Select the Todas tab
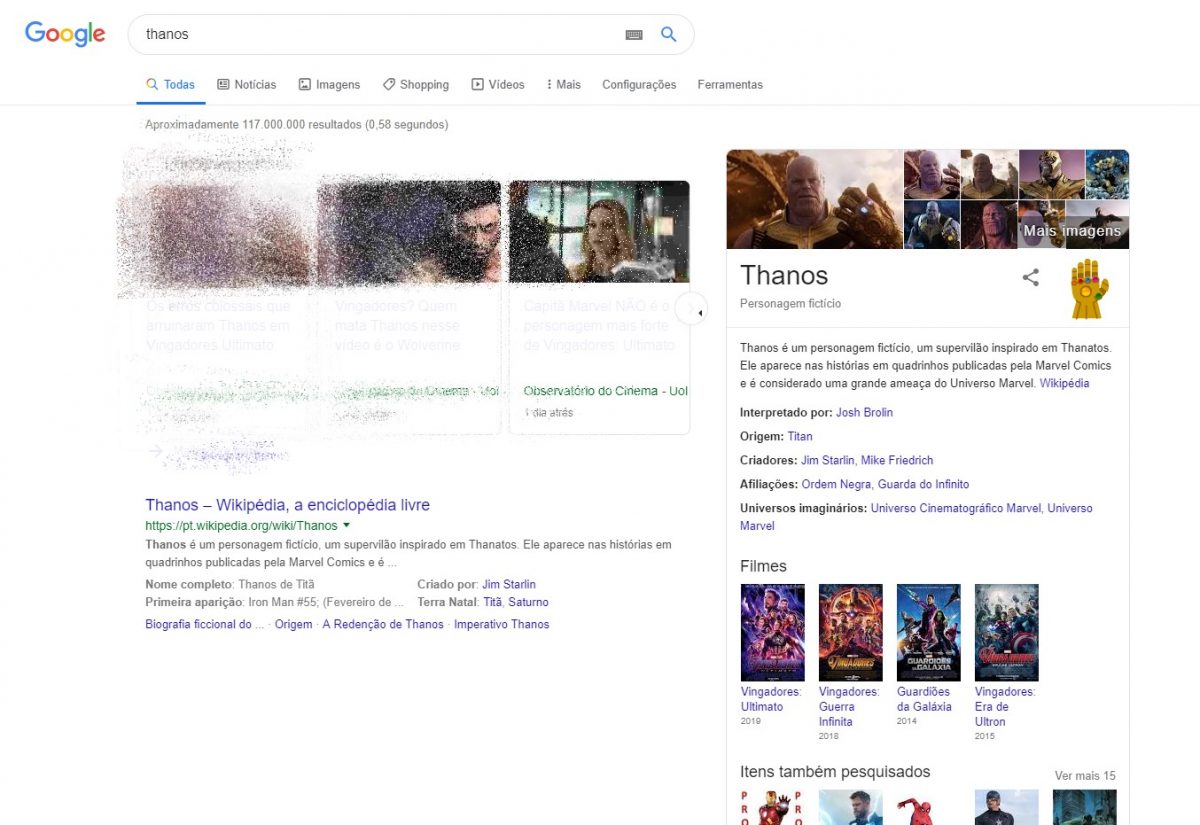The image size is (1200, 825). tap(171, 85)
